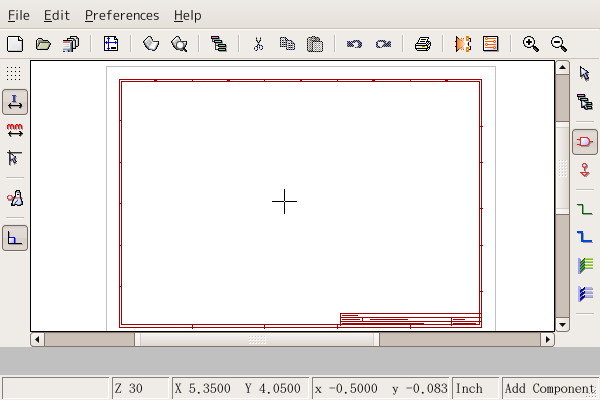
Task: Toggle orthogonal wire orientation button
Action: pyautogui.click(x=15, y=238)
